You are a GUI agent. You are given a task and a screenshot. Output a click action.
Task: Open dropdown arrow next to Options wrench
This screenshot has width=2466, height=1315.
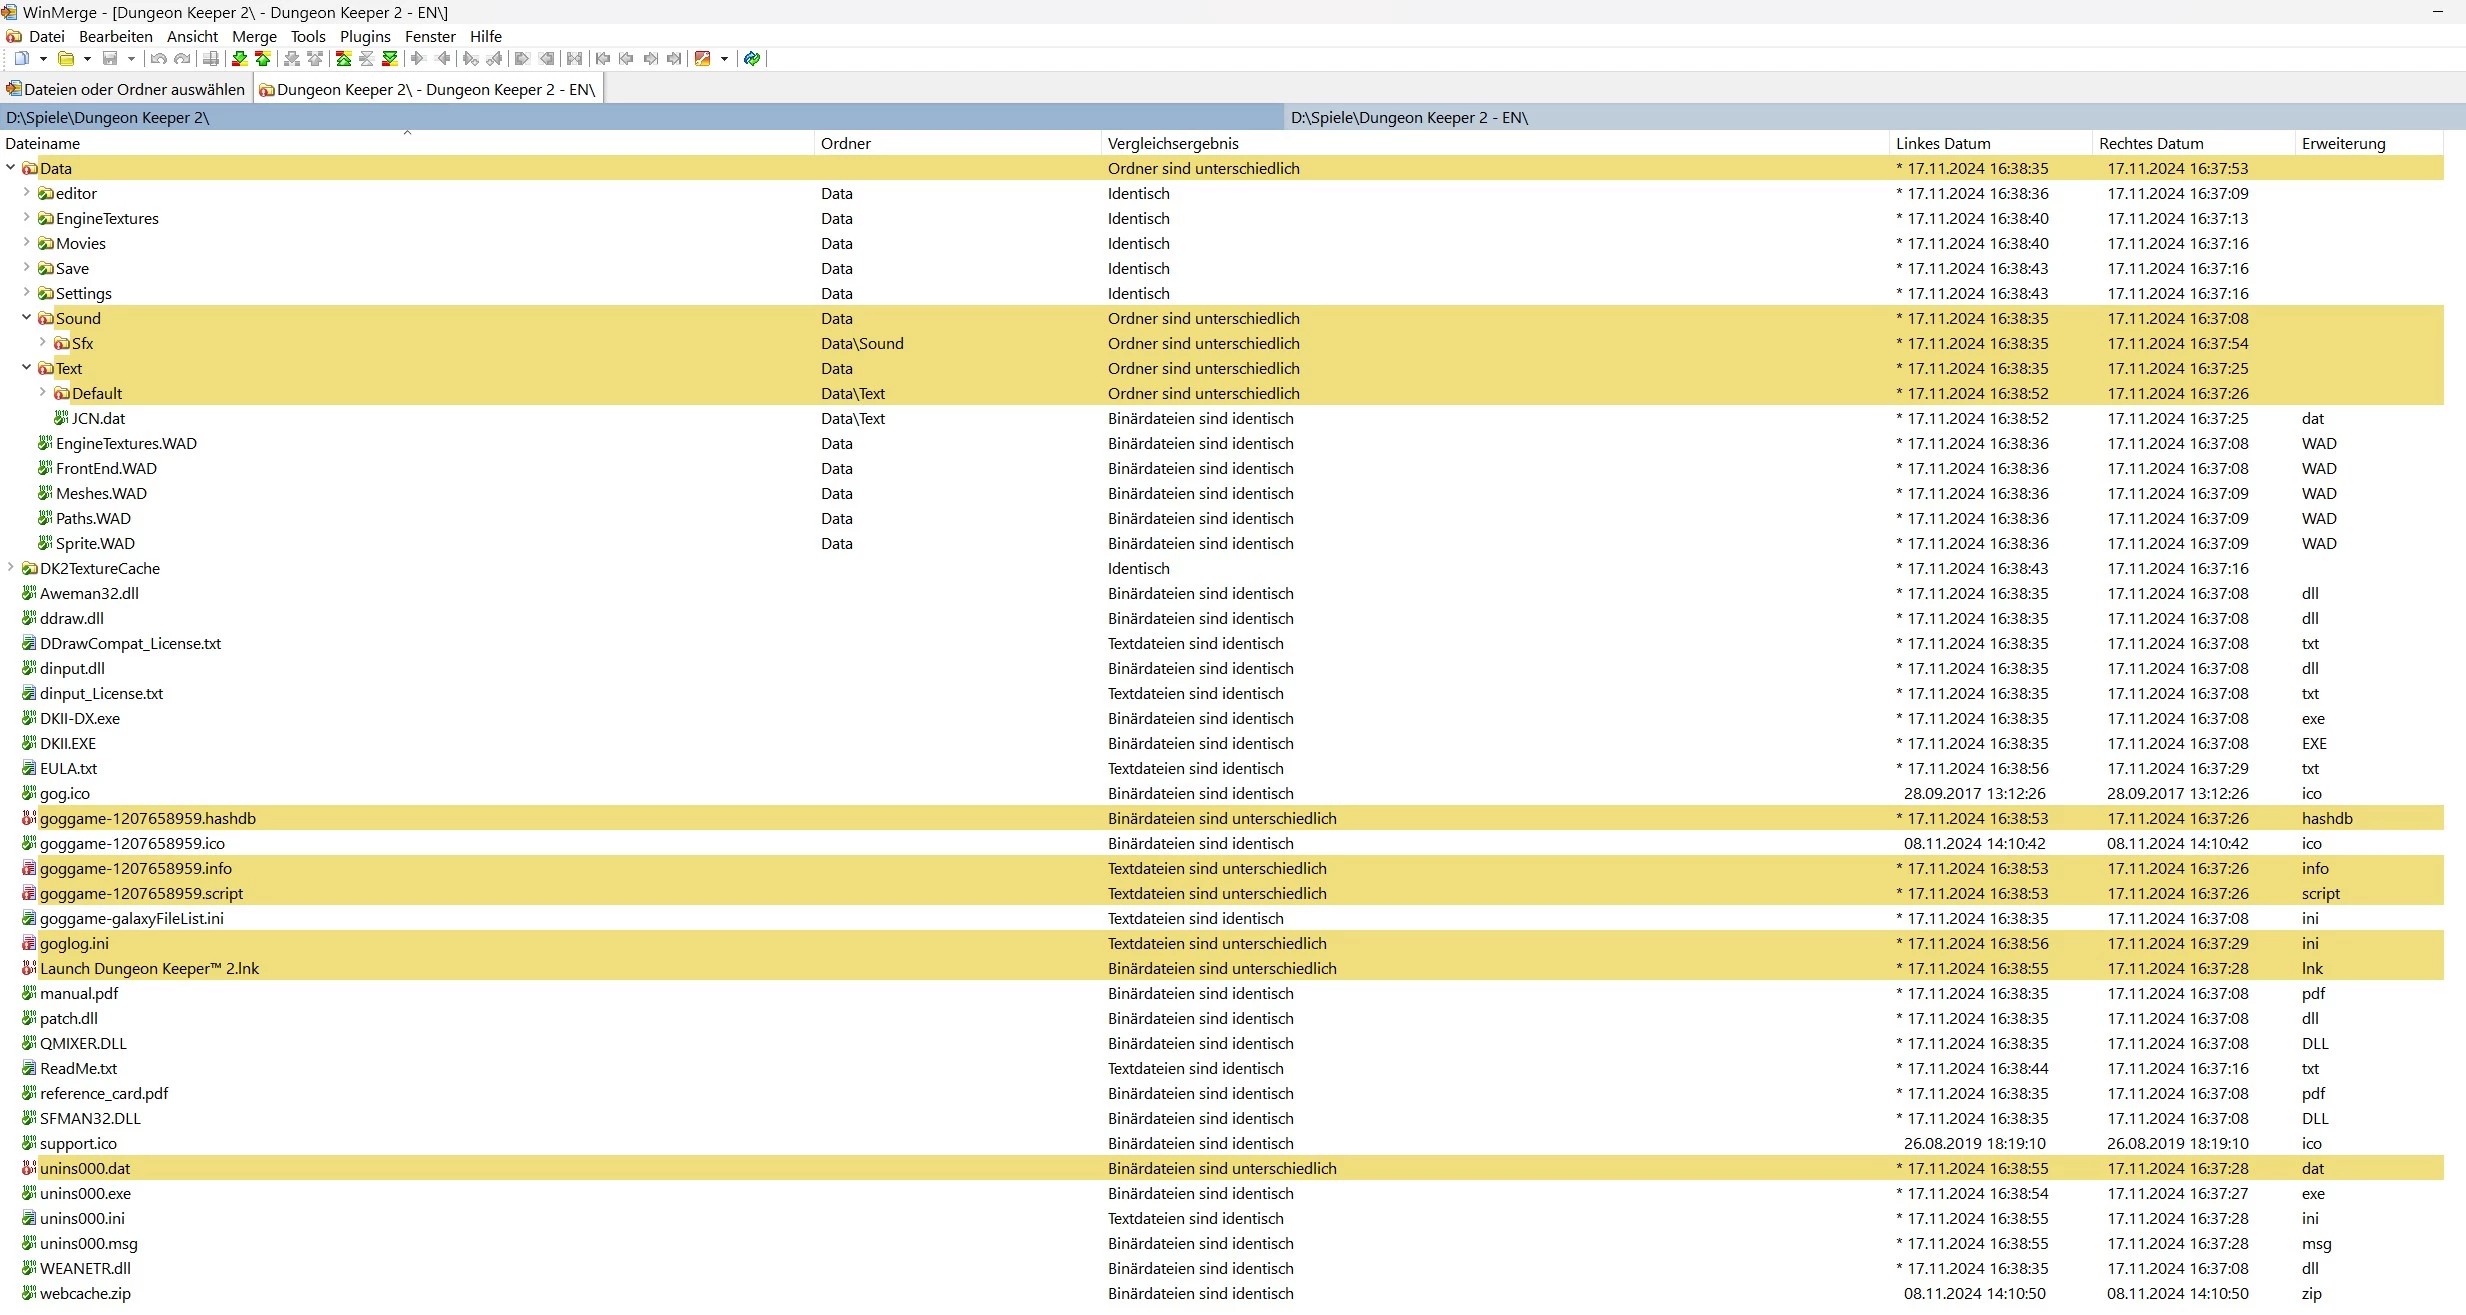(724, 58)
